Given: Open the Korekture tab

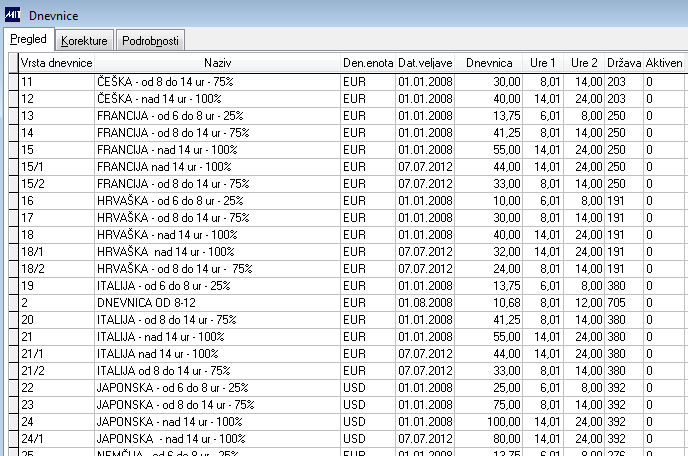Looking at the screenshot, I should pyautogui.click(x=84, y=40).
